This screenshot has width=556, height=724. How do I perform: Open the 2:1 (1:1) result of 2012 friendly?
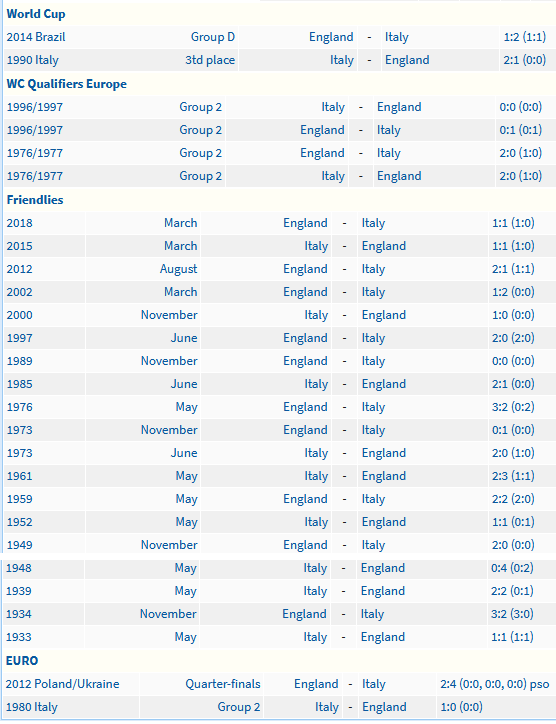coord(513,269)
